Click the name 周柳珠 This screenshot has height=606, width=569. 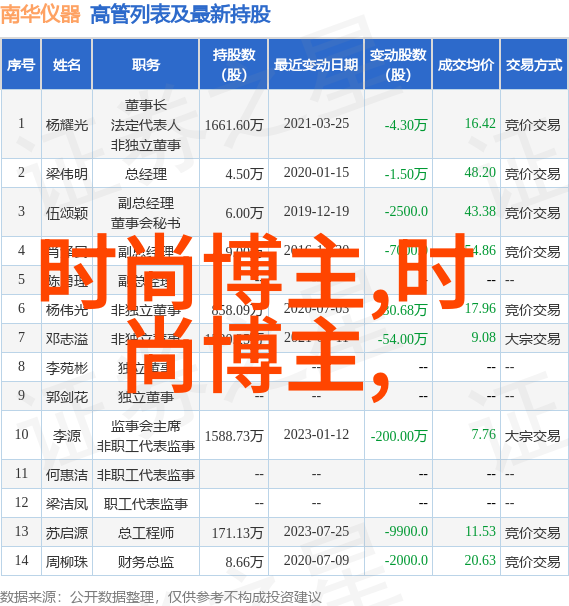tap(67, 562)
